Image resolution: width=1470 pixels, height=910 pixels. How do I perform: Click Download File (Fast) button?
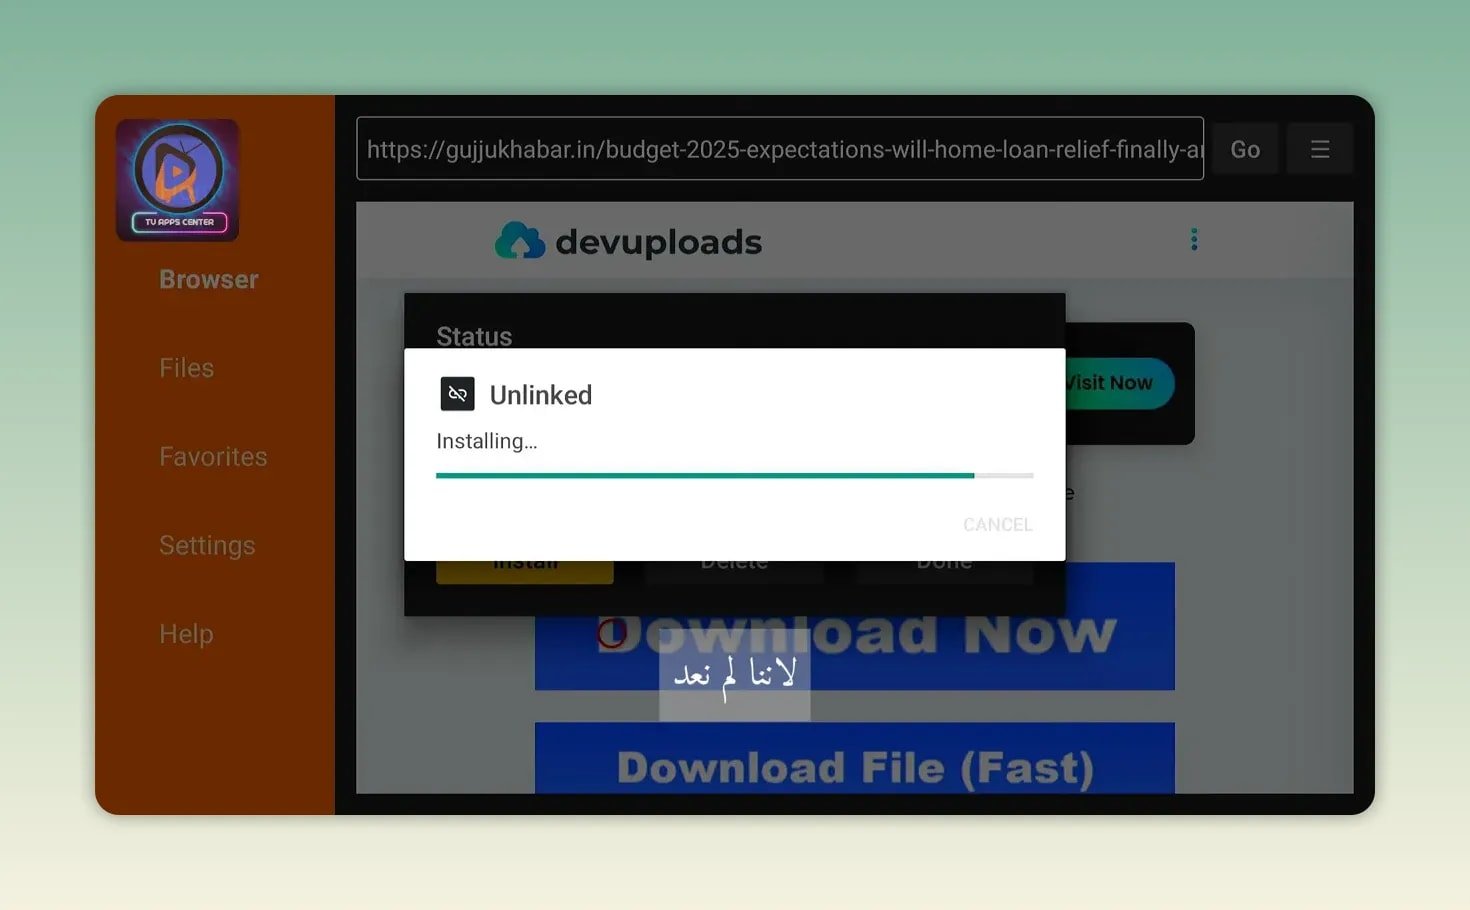click(855, 758)
